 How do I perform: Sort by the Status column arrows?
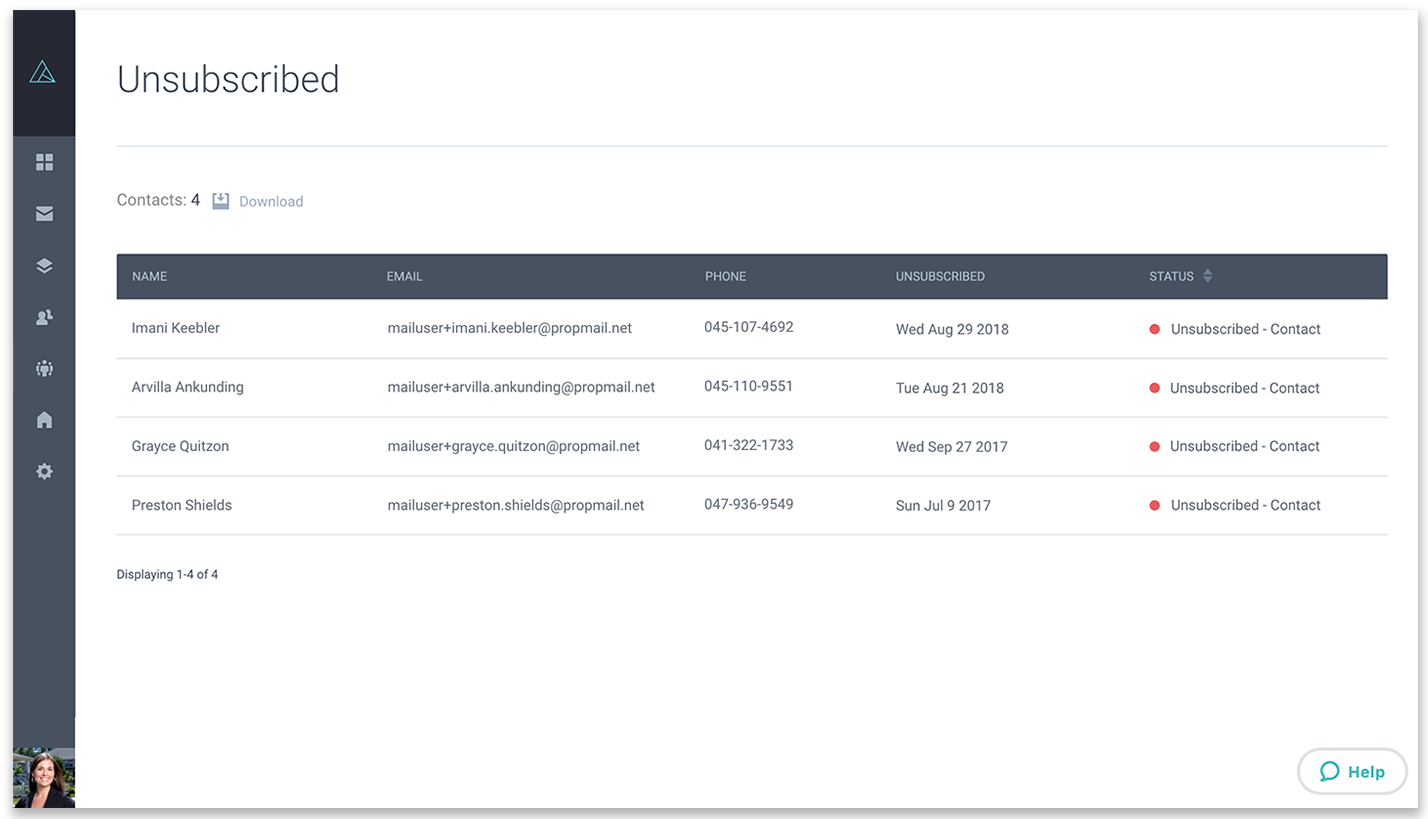coord(1207,276)
